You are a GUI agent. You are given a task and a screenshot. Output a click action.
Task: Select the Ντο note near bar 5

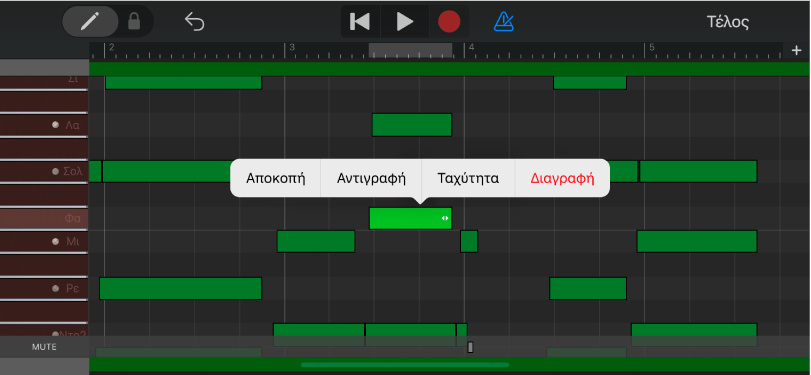pos(694,335)
